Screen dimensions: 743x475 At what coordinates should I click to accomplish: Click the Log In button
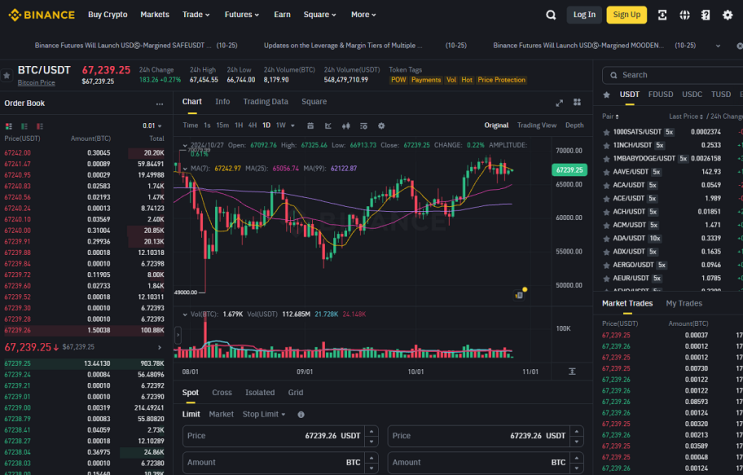point(584,15)
